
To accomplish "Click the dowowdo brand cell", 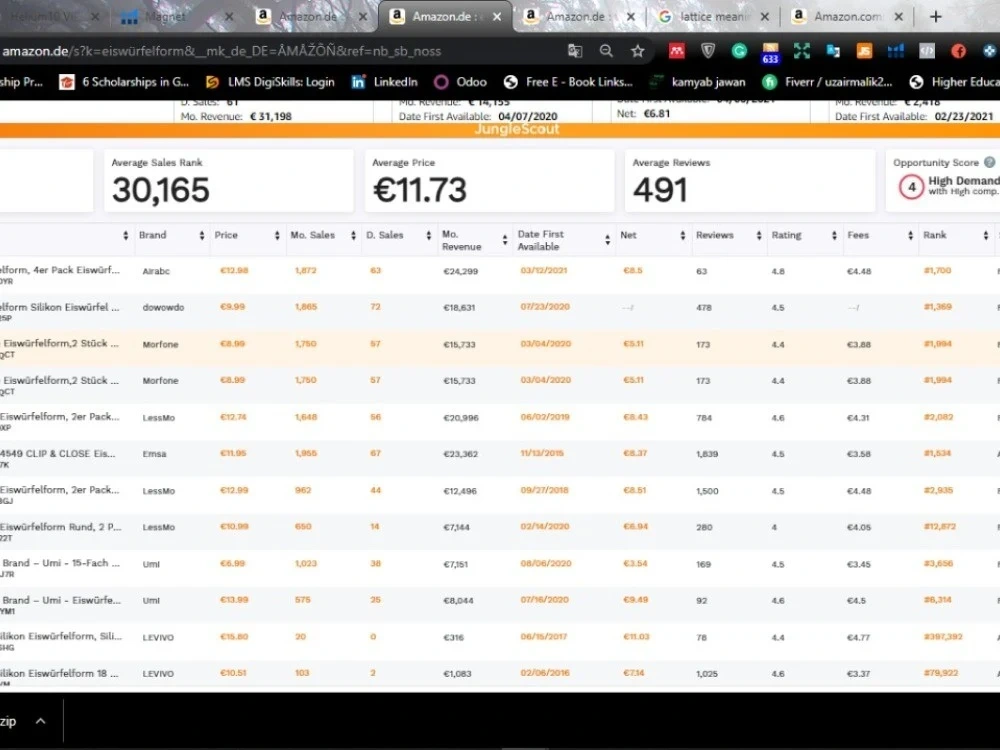I will (163, 307).
